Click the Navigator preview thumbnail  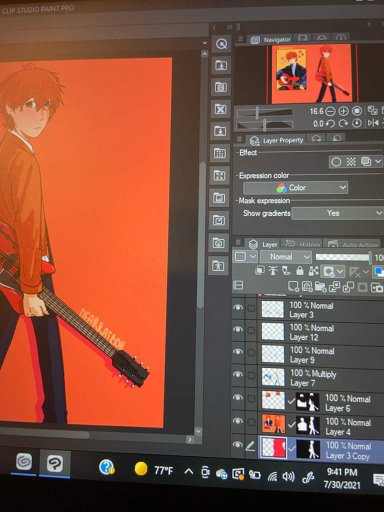pyautogui.click(x=311, y=74)
